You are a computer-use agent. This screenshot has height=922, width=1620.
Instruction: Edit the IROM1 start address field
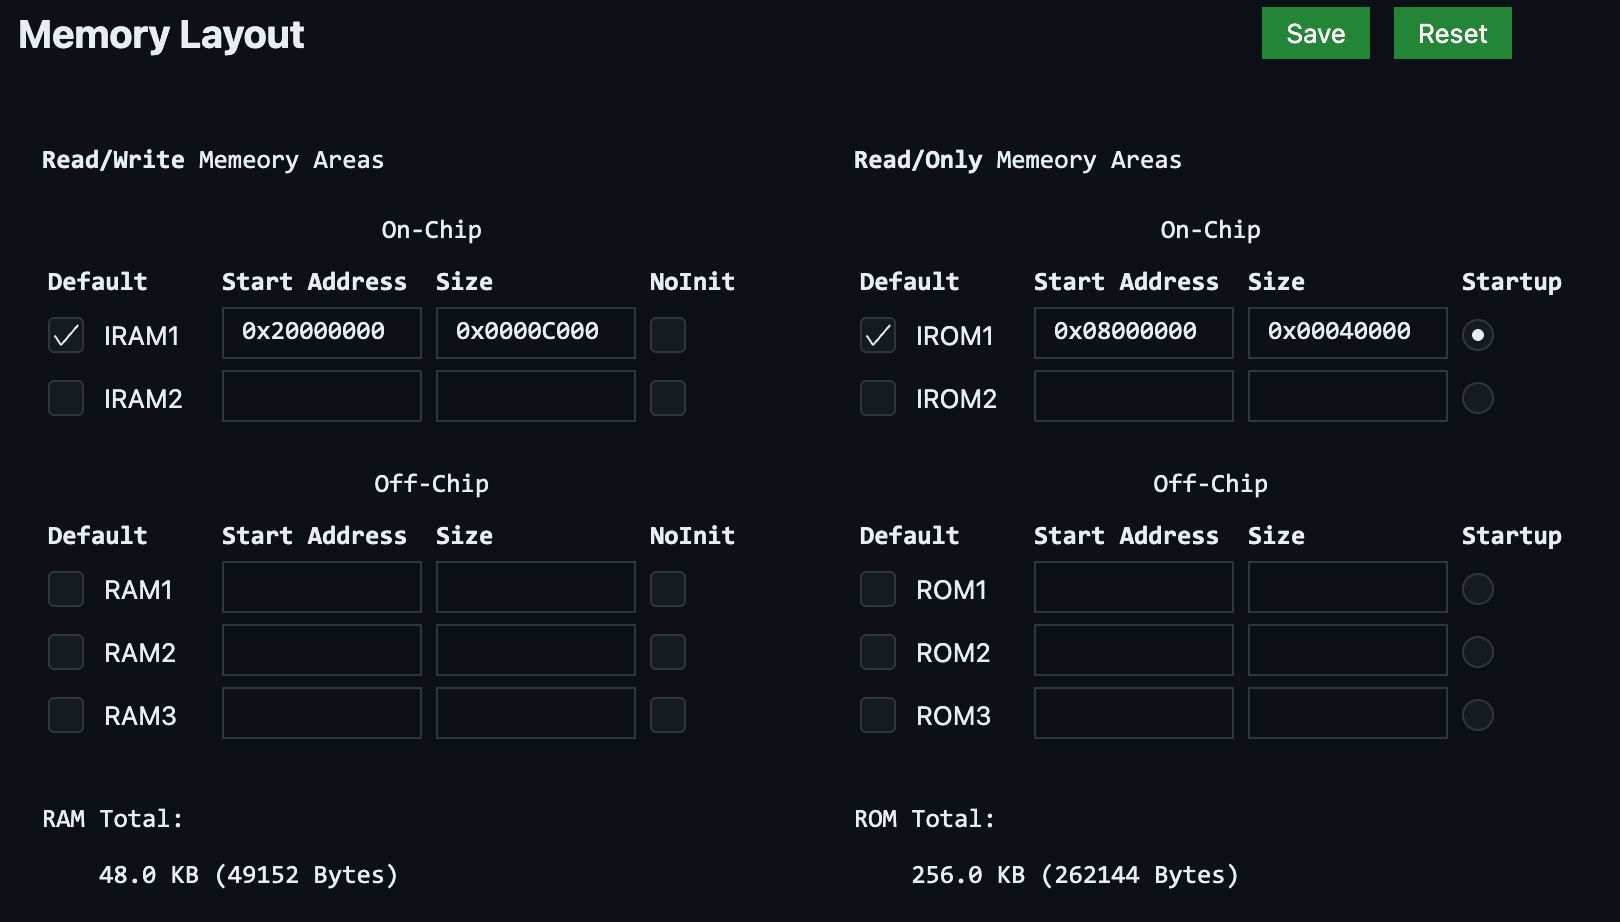(1133, 333)
